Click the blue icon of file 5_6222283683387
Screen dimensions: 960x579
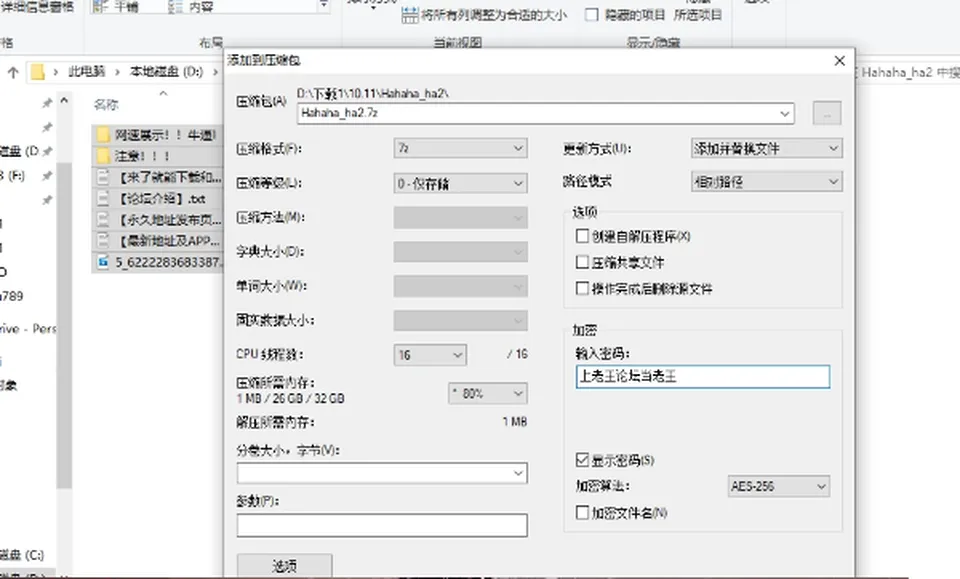[103, 262]
